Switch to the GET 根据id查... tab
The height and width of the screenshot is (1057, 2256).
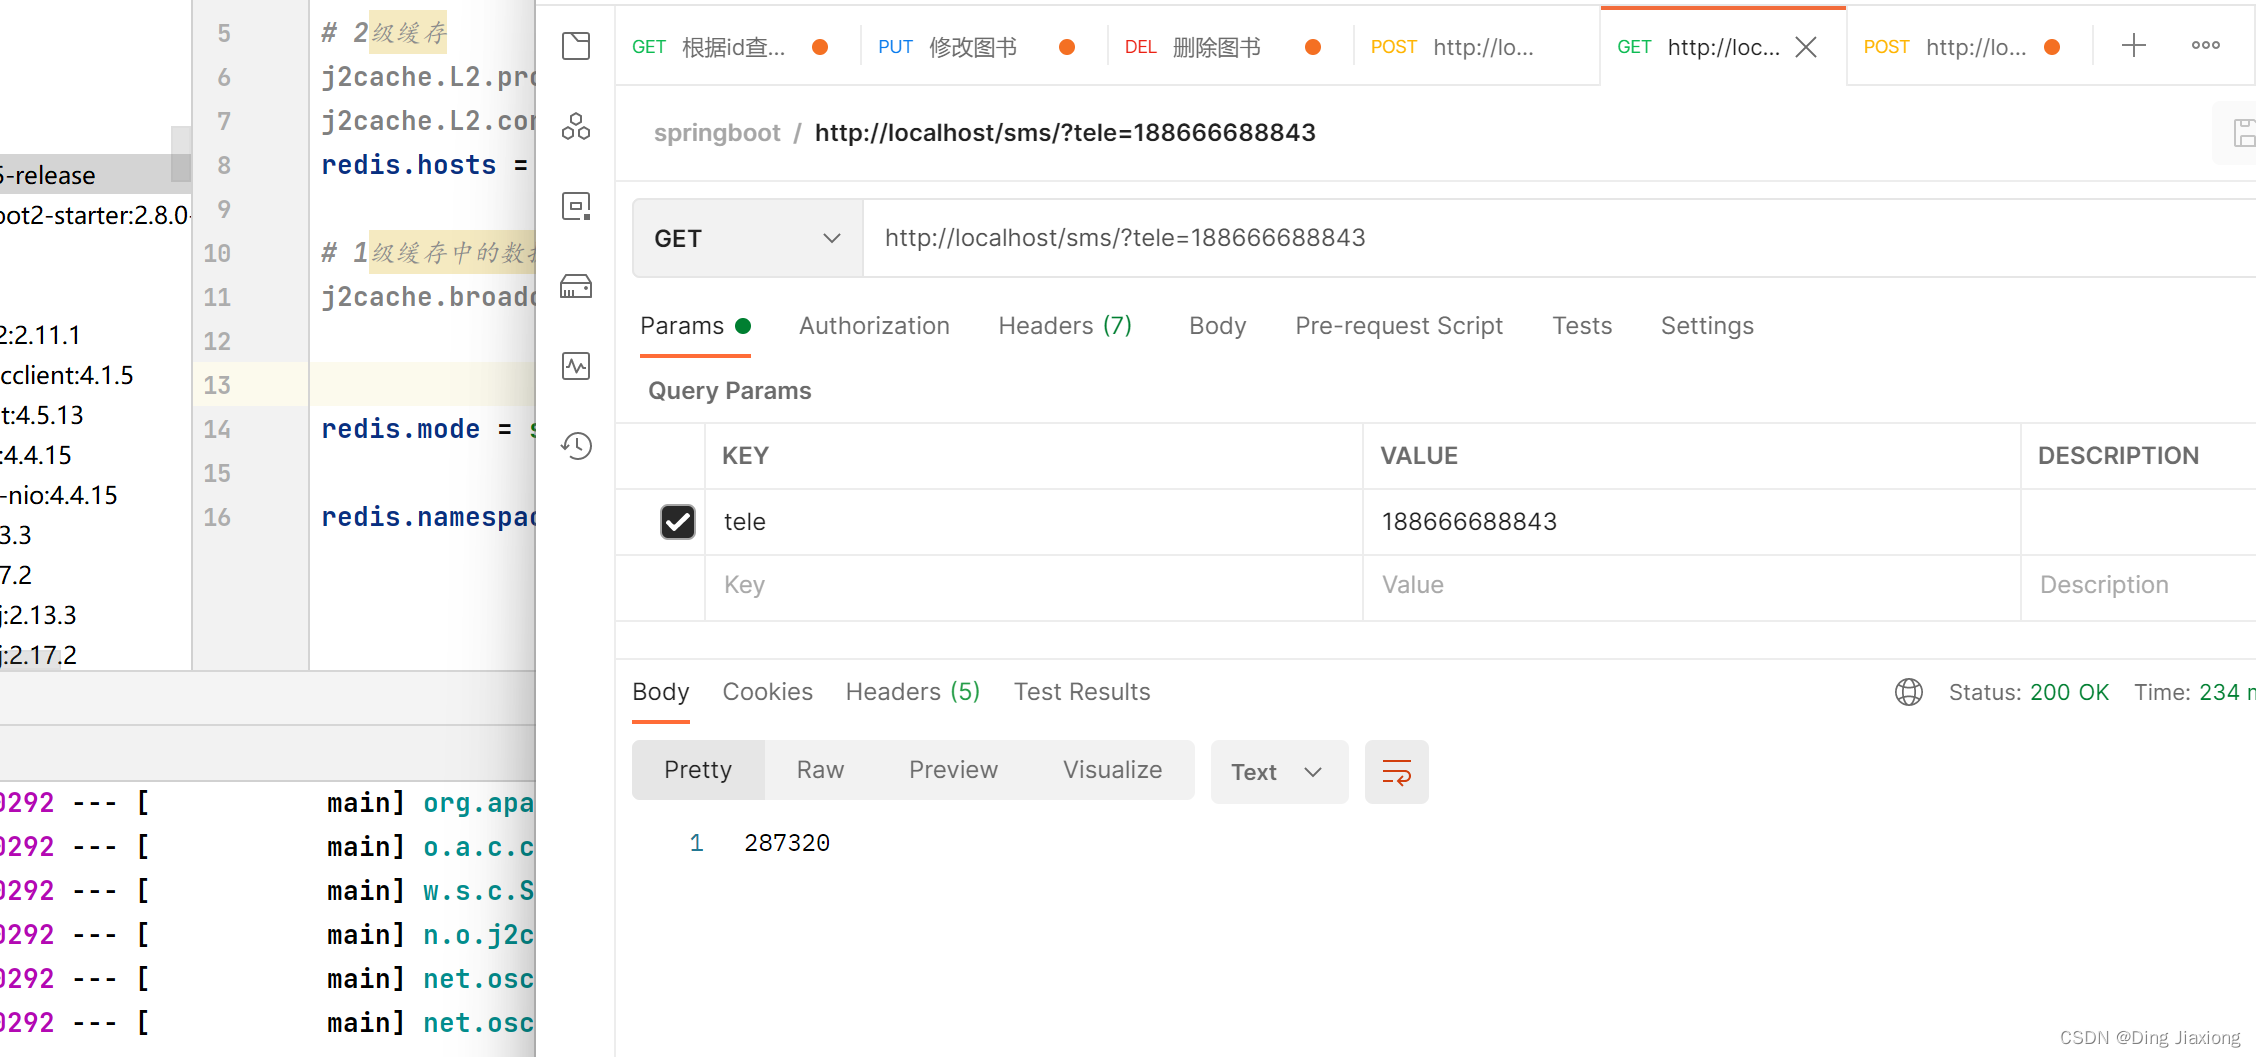point(733,47)
